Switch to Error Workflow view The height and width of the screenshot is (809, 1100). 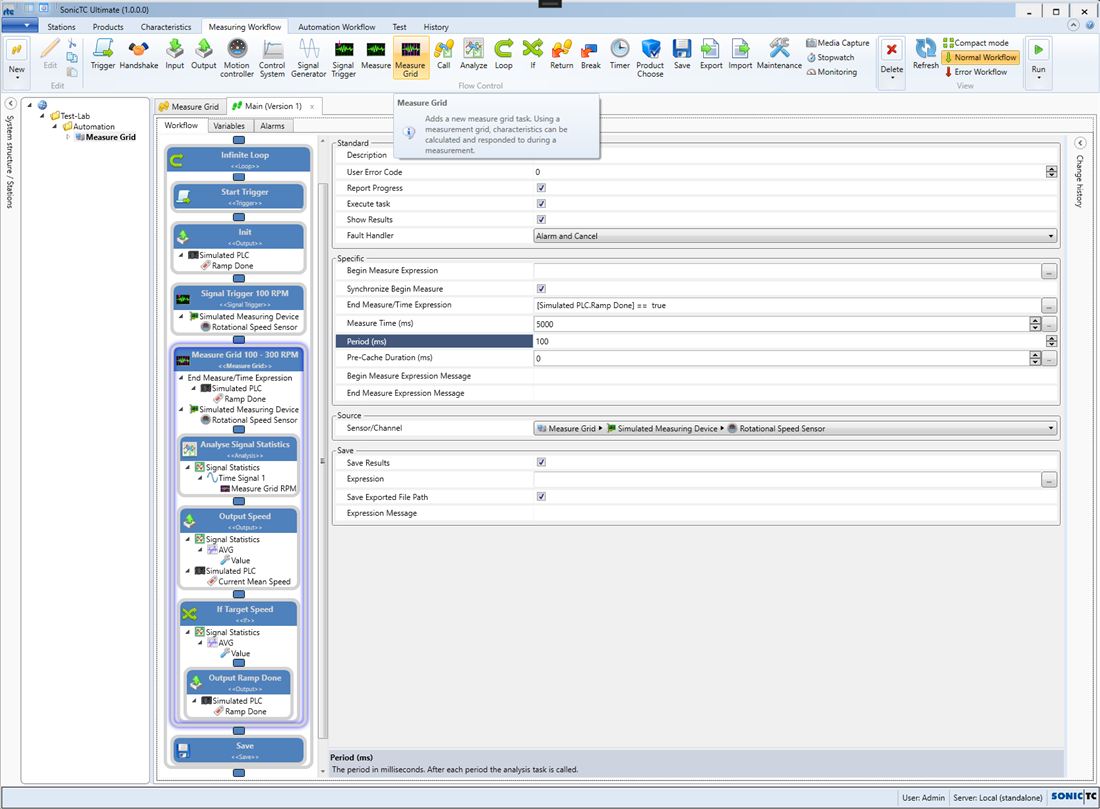(x=975, y=72)
